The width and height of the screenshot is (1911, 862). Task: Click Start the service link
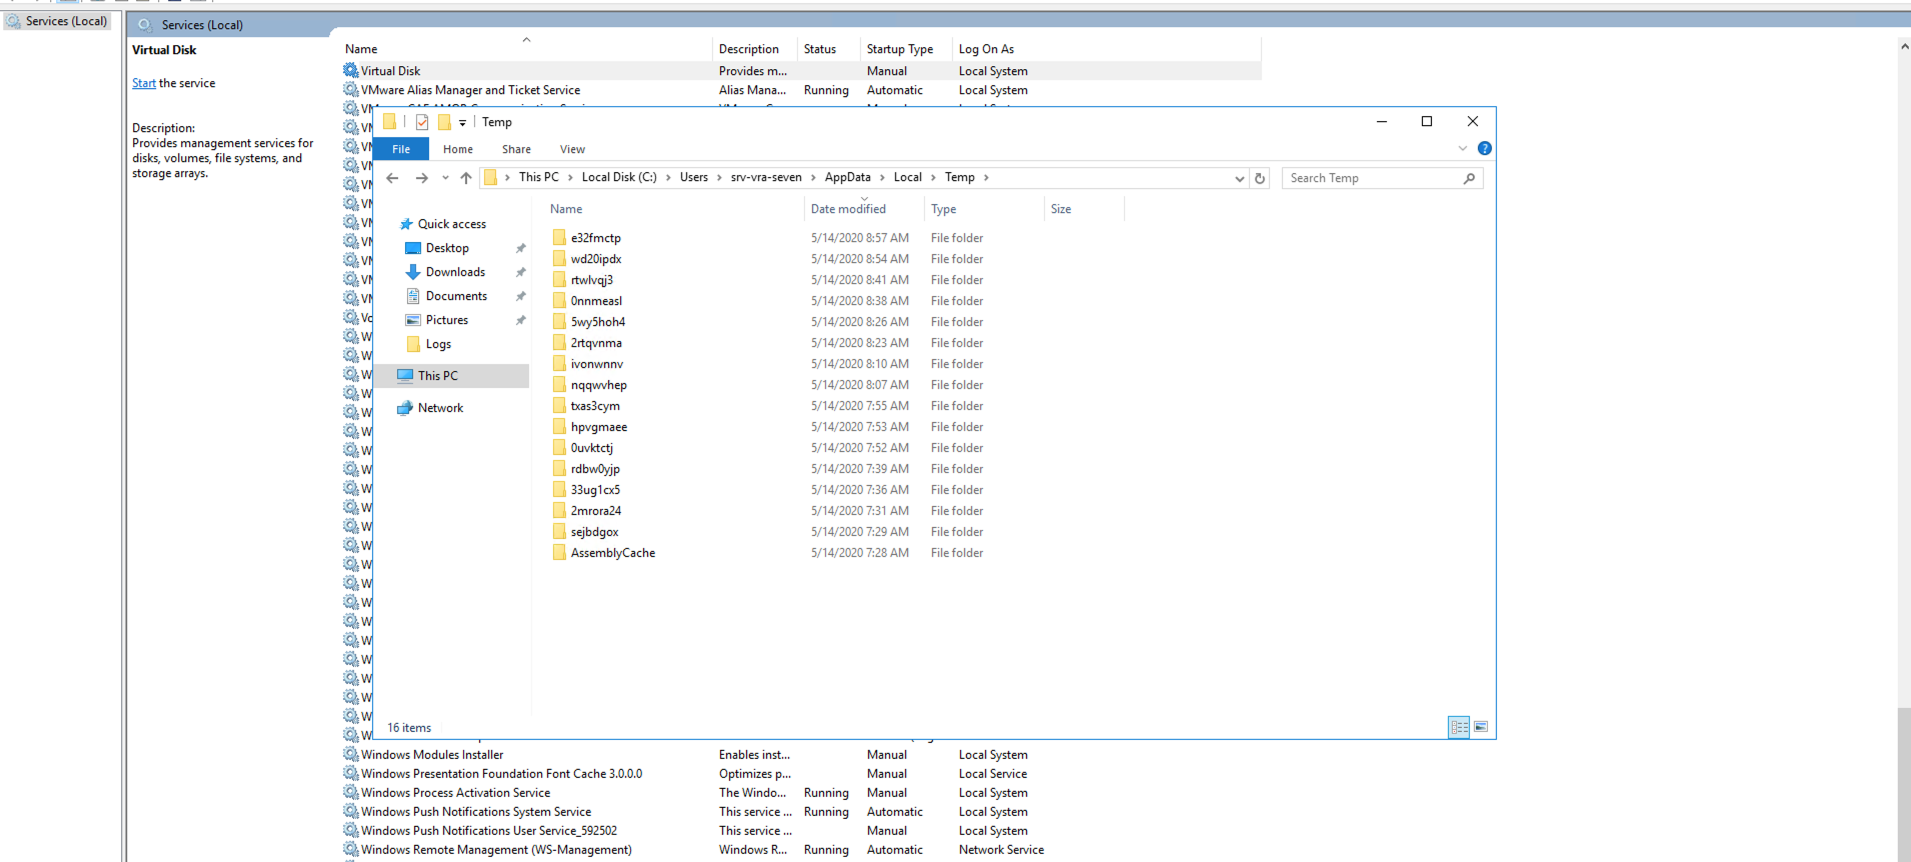point(144,84)
